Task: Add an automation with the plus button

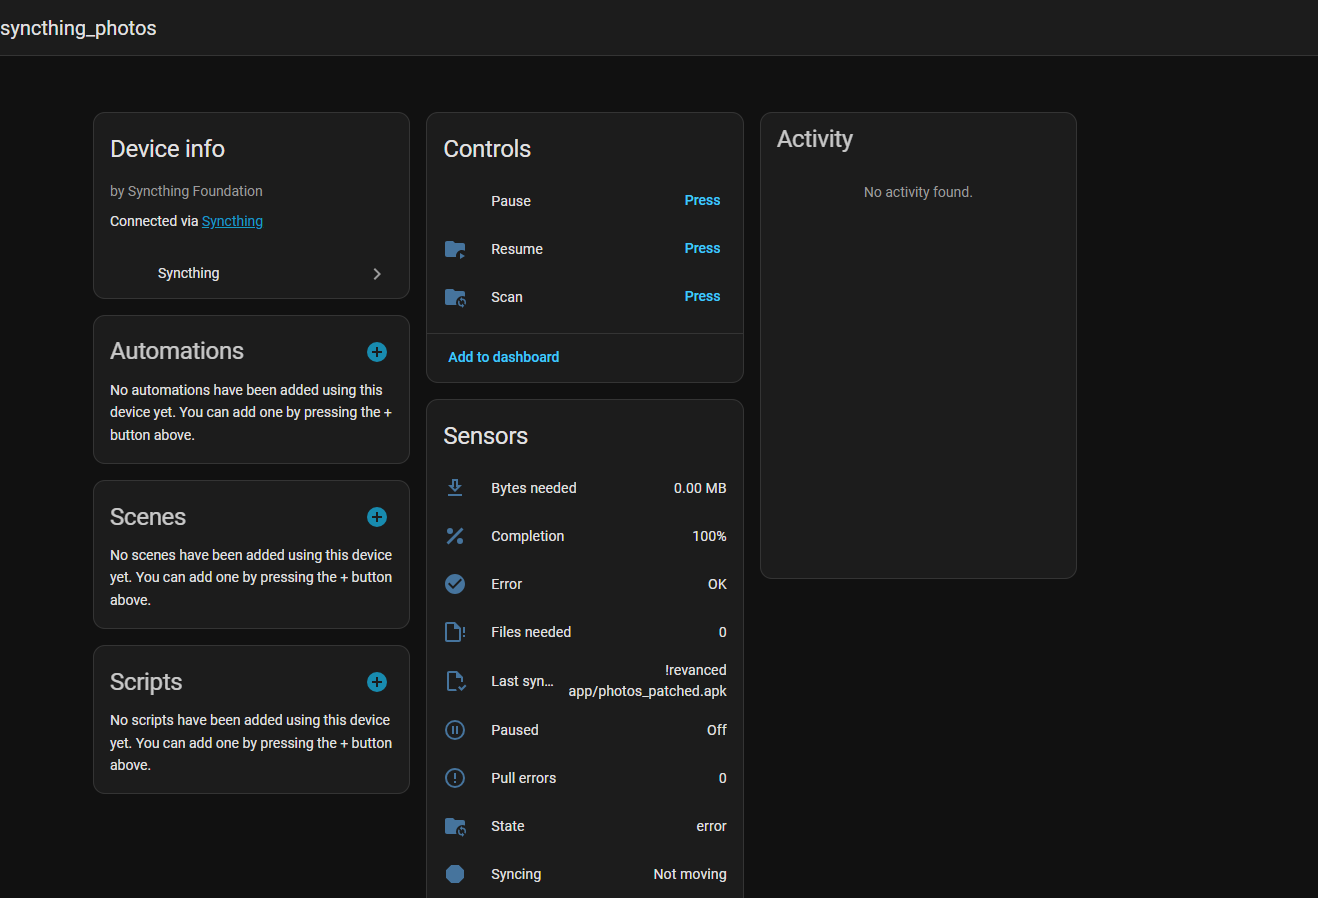Action: click(x=377, y=352)
